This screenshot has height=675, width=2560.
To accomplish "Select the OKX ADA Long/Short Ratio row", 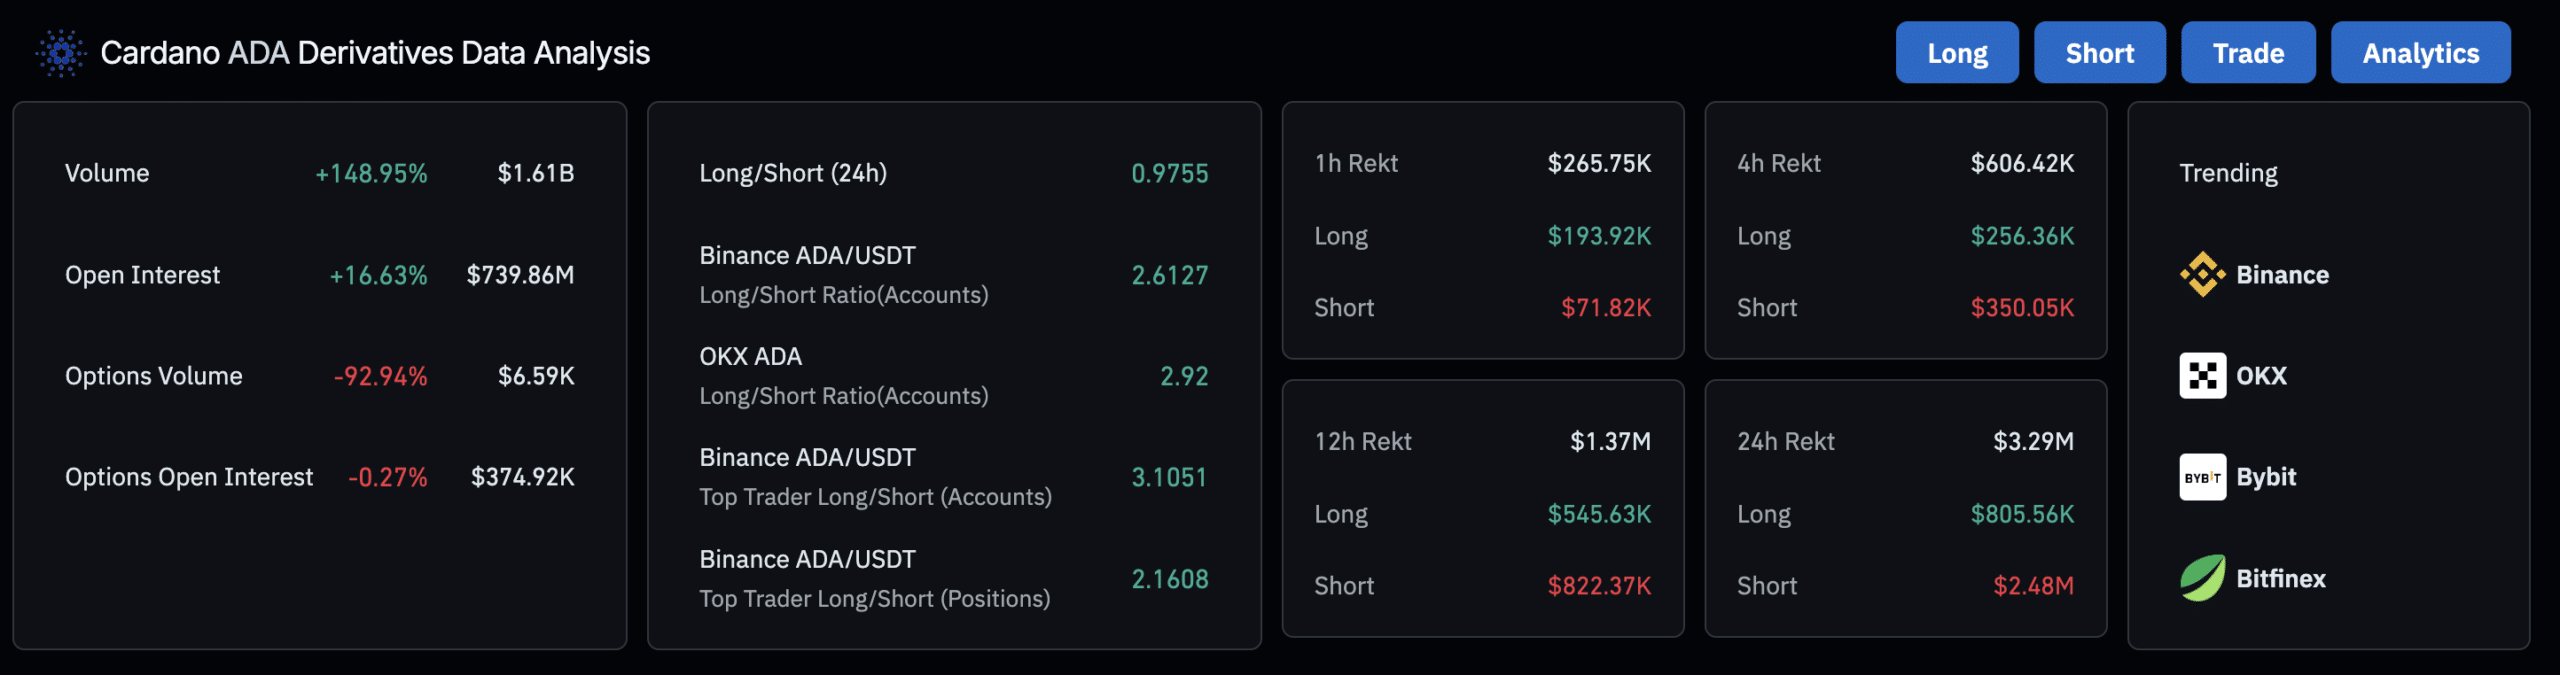I will (x=843, y=376).
